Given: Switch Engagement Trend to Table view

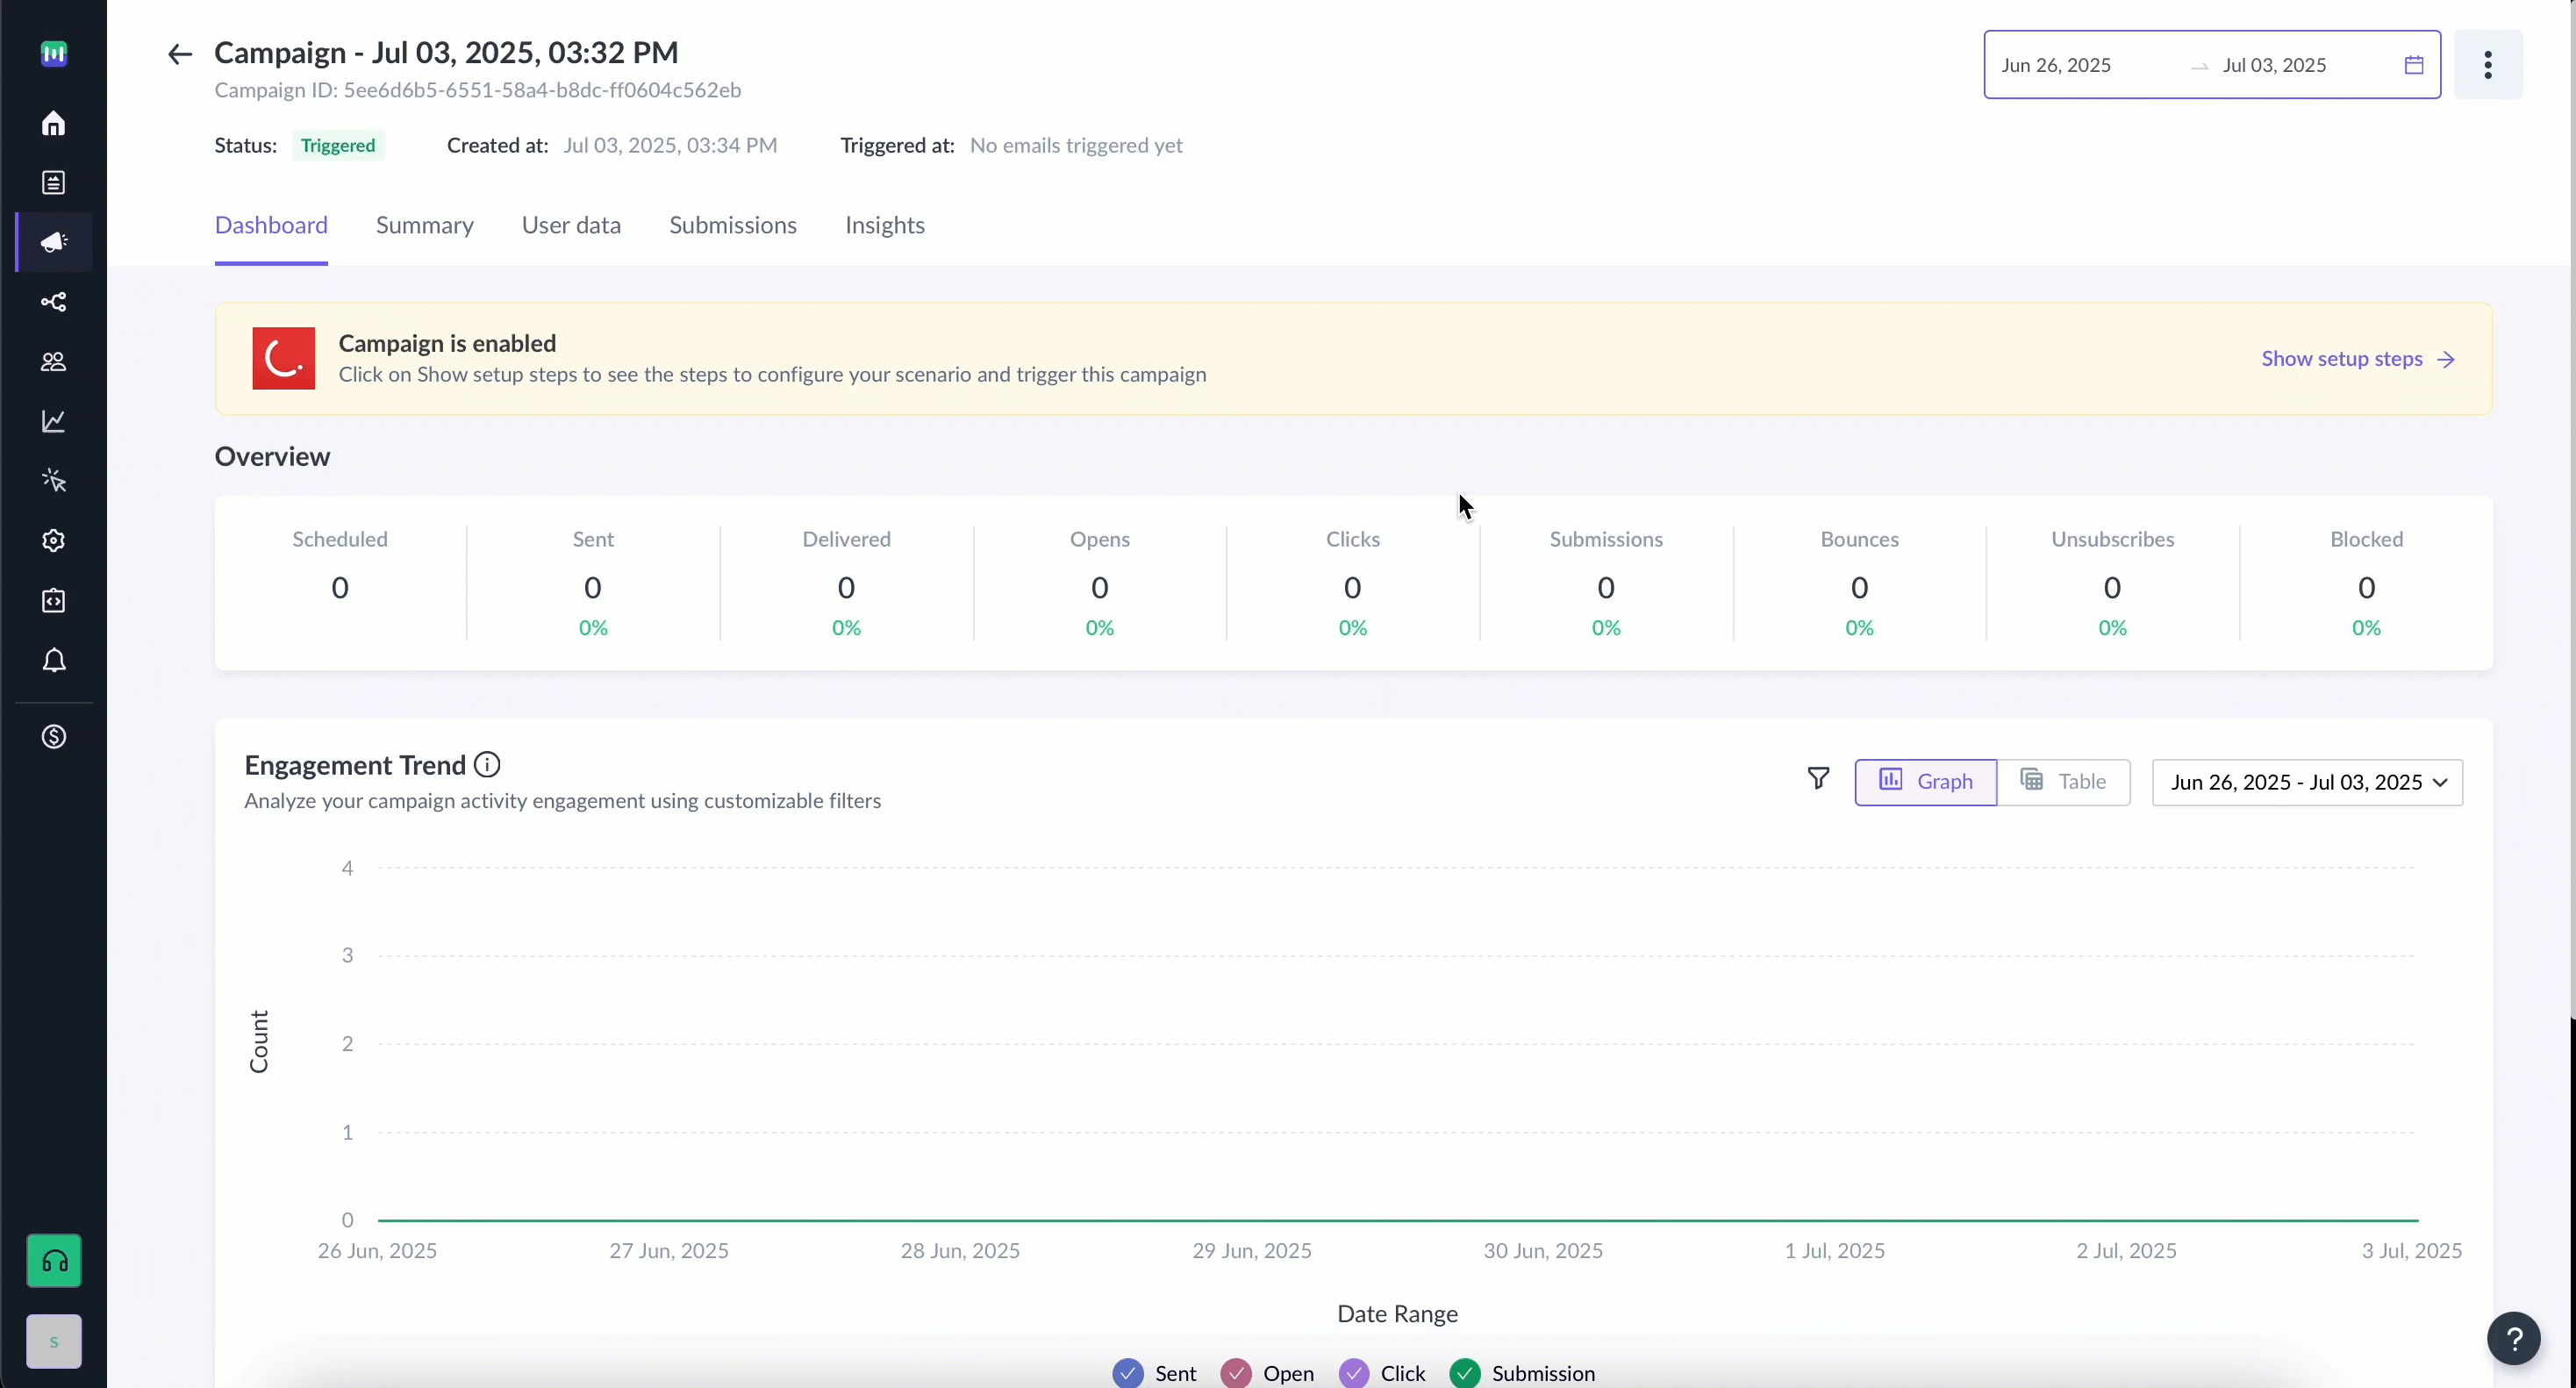Looking at the screenshot, I should [x=2066, y=781].
